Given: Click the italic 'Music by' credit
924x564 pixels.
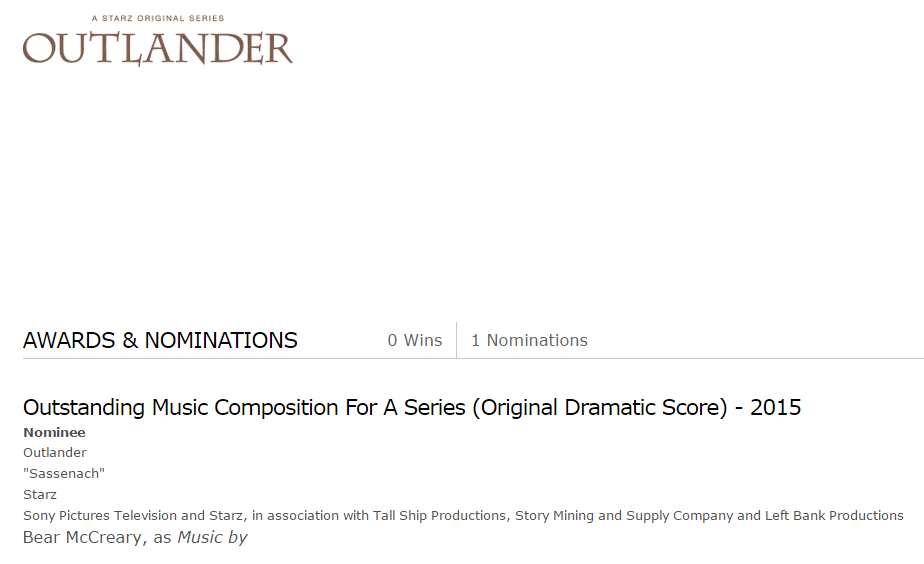Looking at the screenshot, I should pos(212,537).
